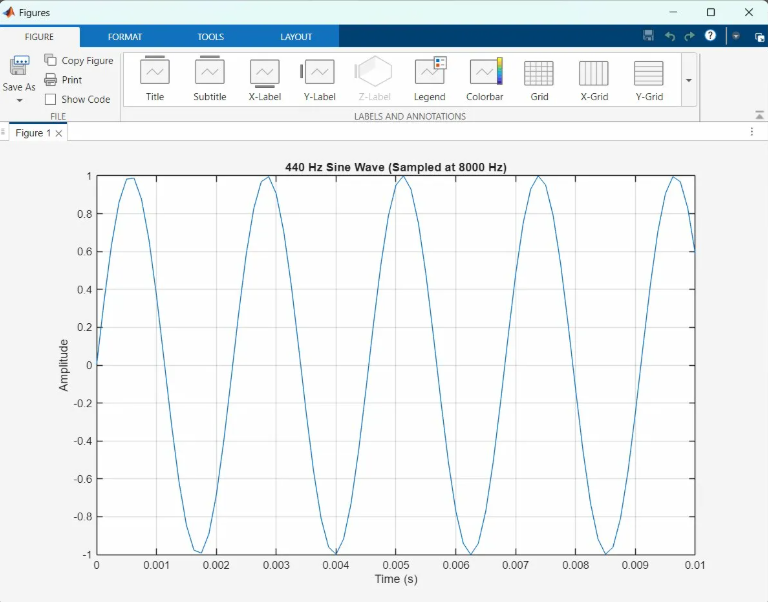Click the dock figures icon at top right

click(759, 37)
